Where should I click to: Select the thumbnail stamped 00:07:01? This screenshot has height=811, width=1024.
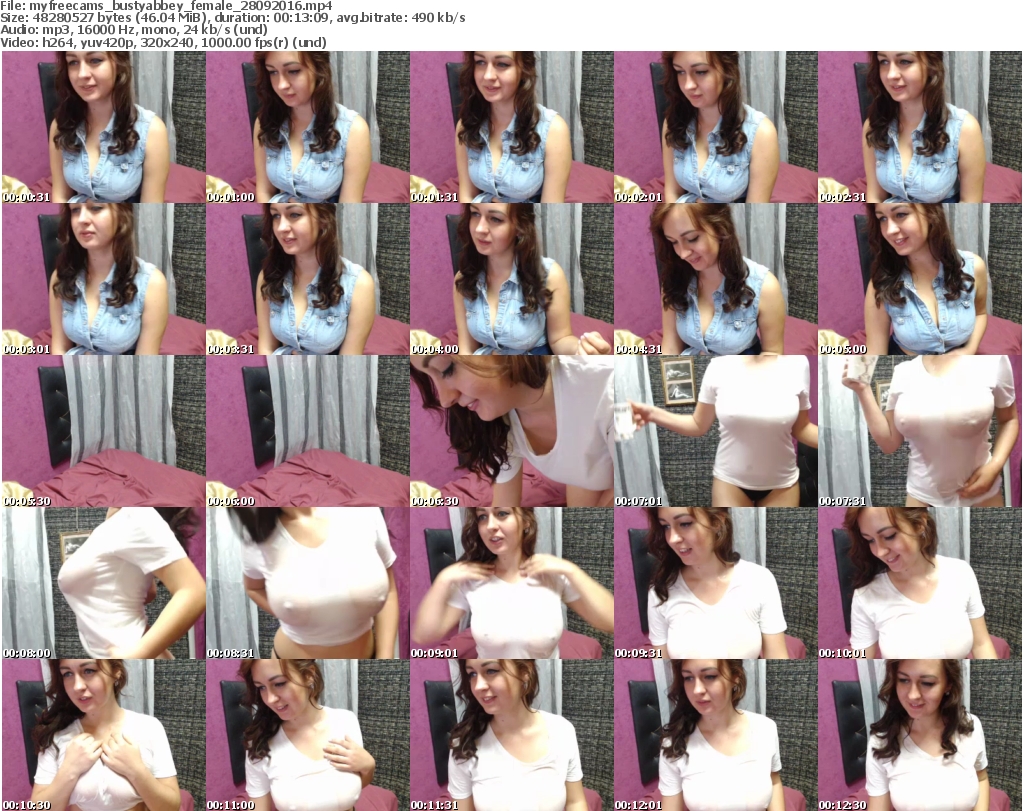pyautogui.click(x=716, y=431)
